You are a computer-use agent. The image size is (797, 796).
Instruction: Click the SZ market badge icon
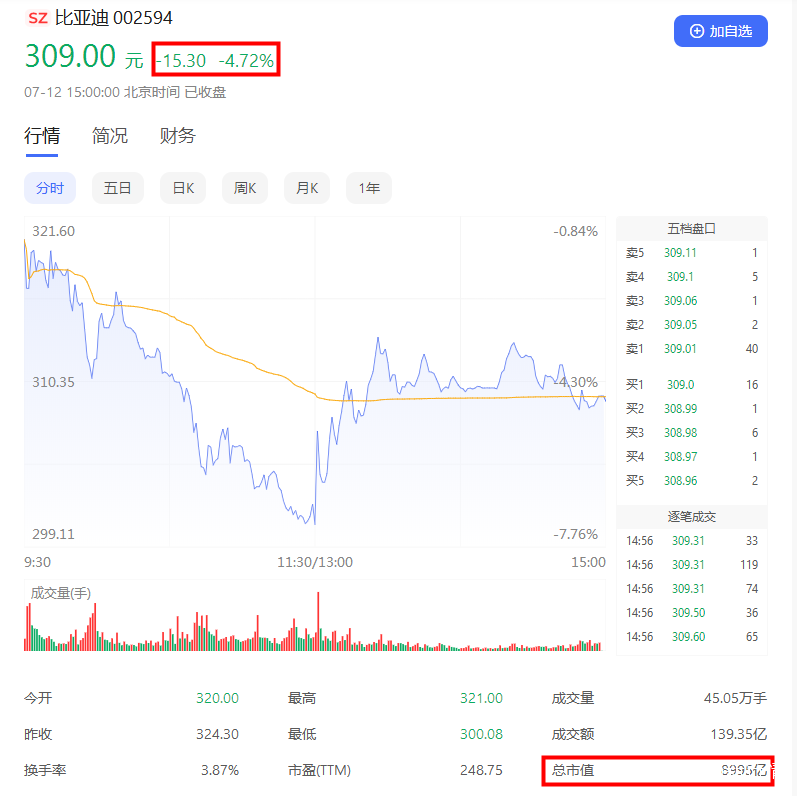38,18
